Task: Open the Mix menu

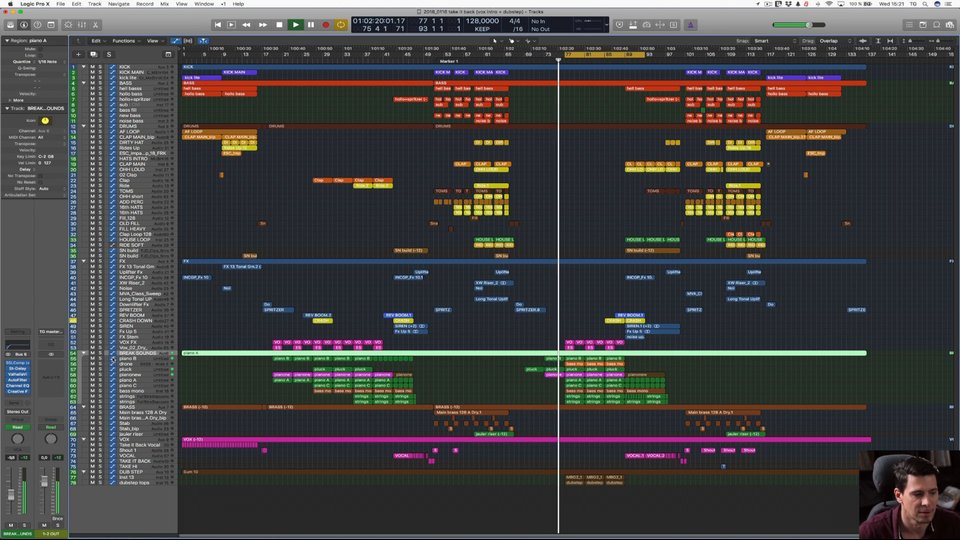Action: click(165, 4)
